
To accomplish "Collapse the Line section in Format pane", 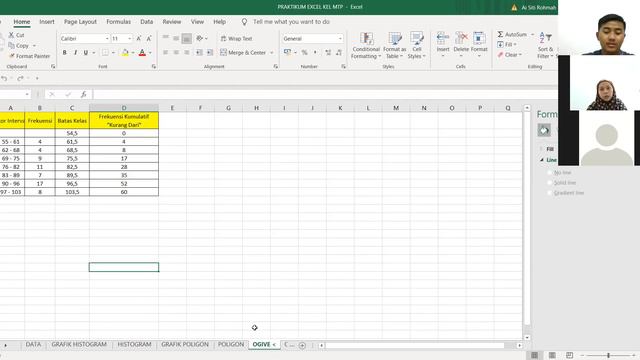I will (x=542, y=160).
